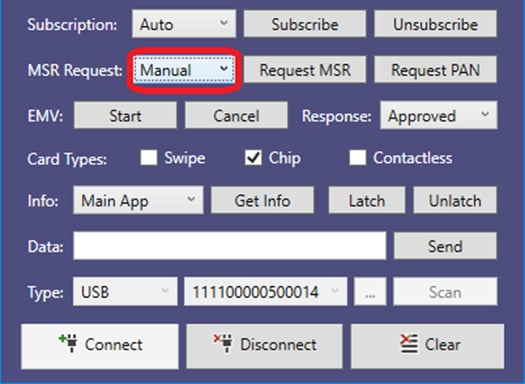Click the ellipsis browse button
The width and height of the screenshot is (525, 384).
pos(370,292)
